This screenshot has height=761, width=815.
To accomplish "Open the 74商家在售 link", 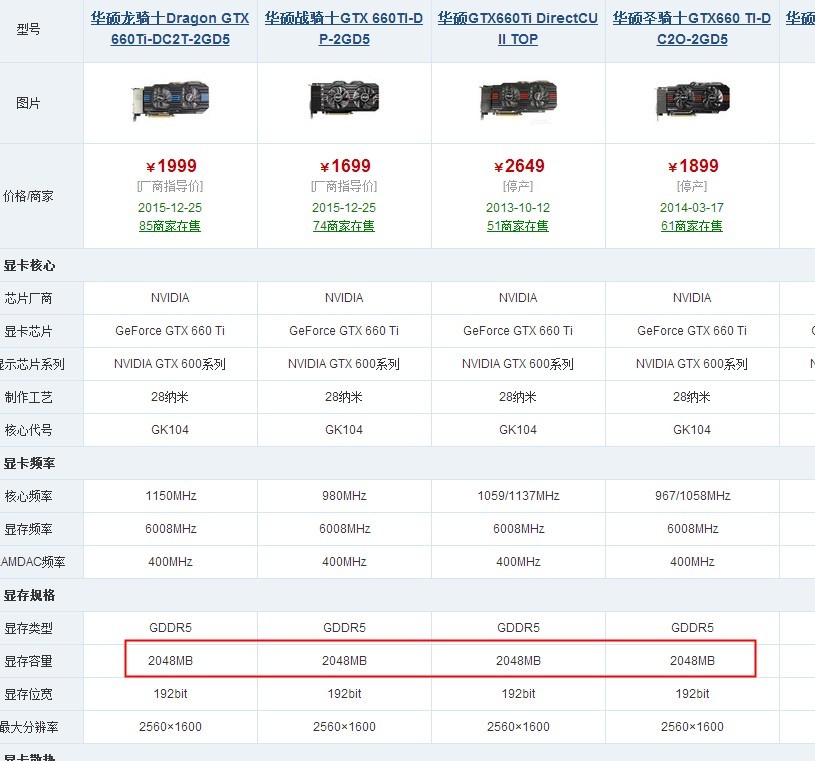I will tap(344, 226).
